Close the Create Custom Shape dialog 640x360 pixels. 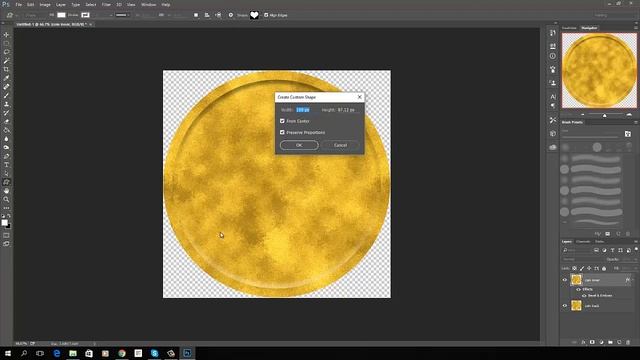tap(360, 97)
